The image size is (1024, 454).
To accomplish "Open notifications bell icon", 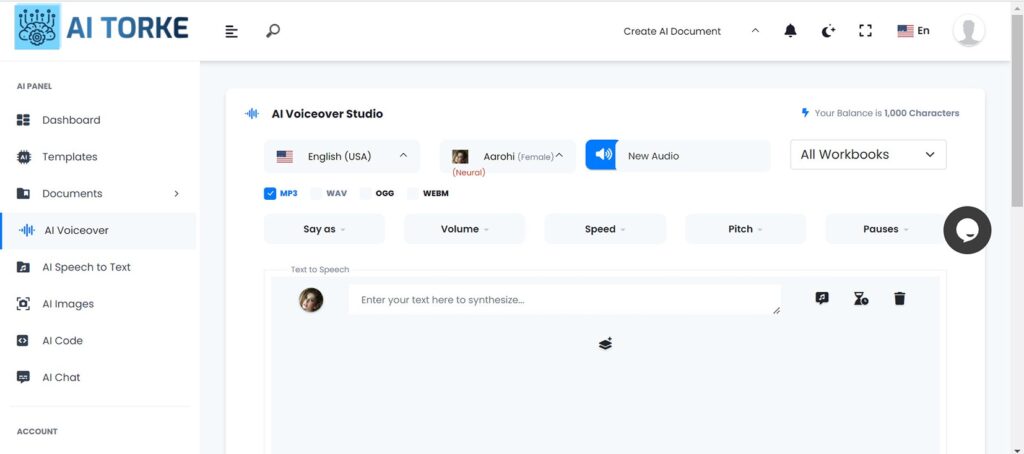I will (x=790, y=31).
